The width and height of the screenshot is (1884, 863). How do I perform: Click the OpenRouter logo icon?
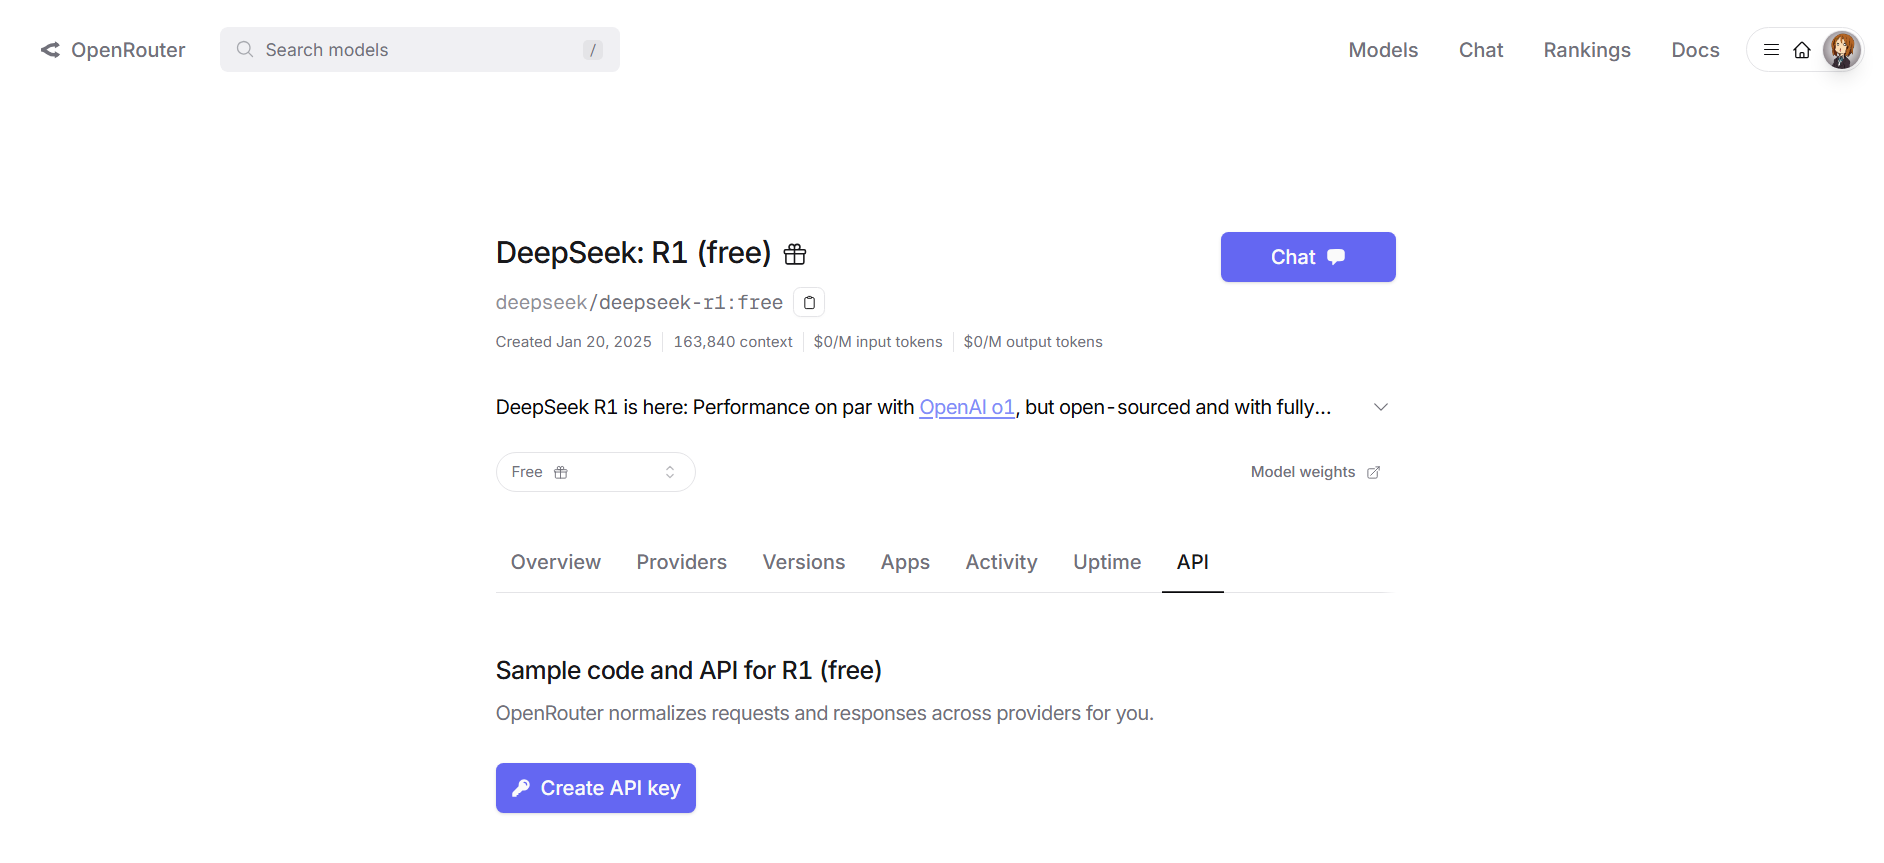50,50
